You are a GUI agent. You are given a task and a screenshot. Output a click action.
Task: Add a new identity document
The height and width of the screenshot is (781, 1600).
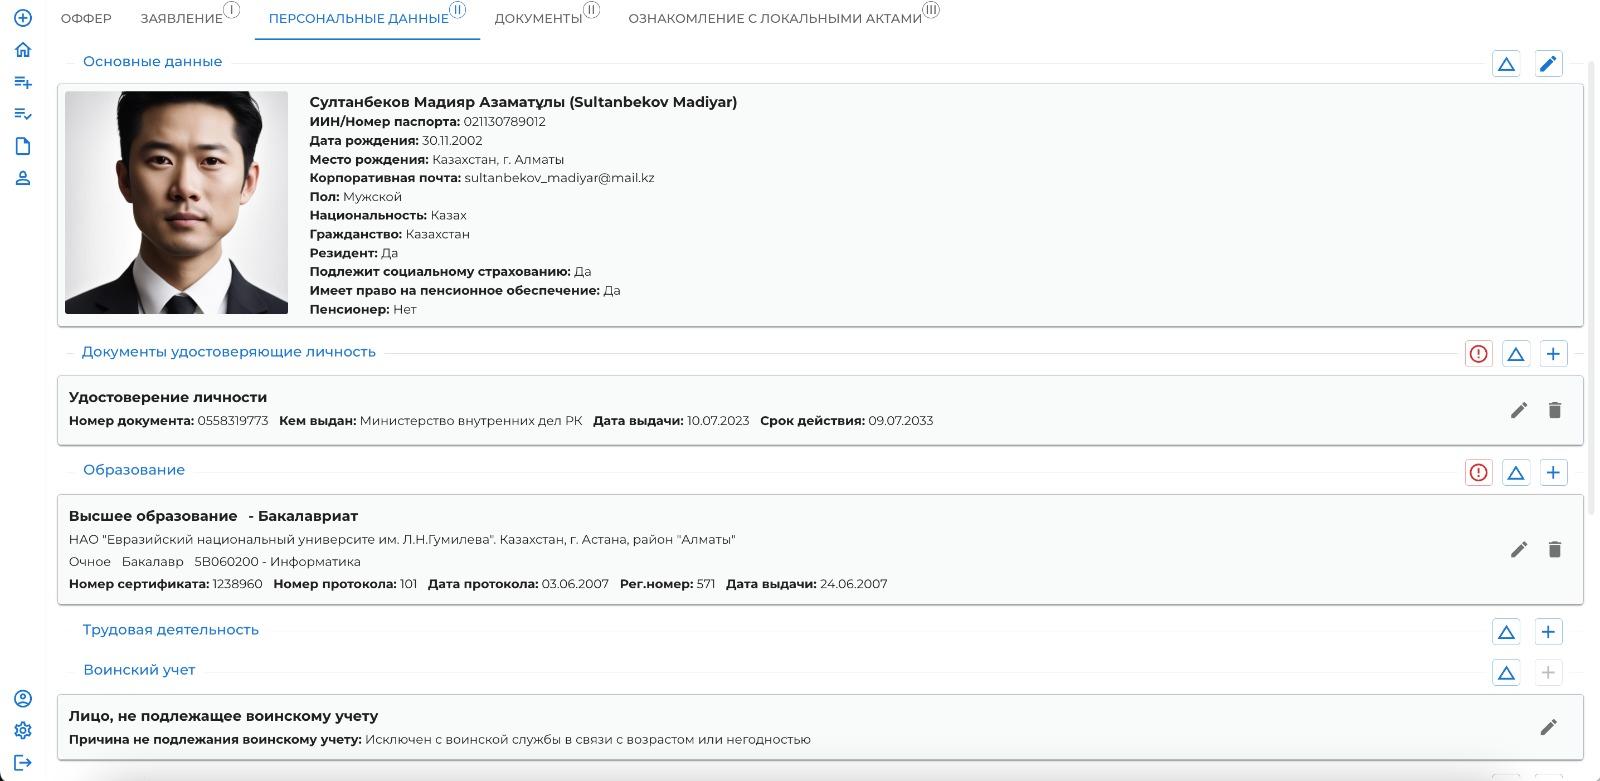coord(1553,354)
